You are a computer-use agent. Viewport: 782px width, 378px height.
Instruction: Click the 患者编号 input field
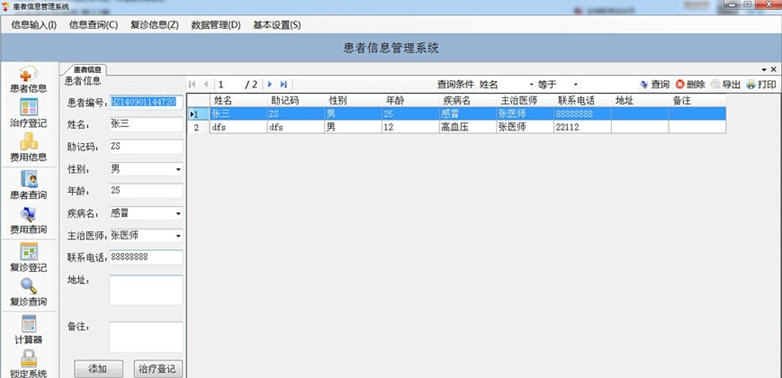click(146, 102)
